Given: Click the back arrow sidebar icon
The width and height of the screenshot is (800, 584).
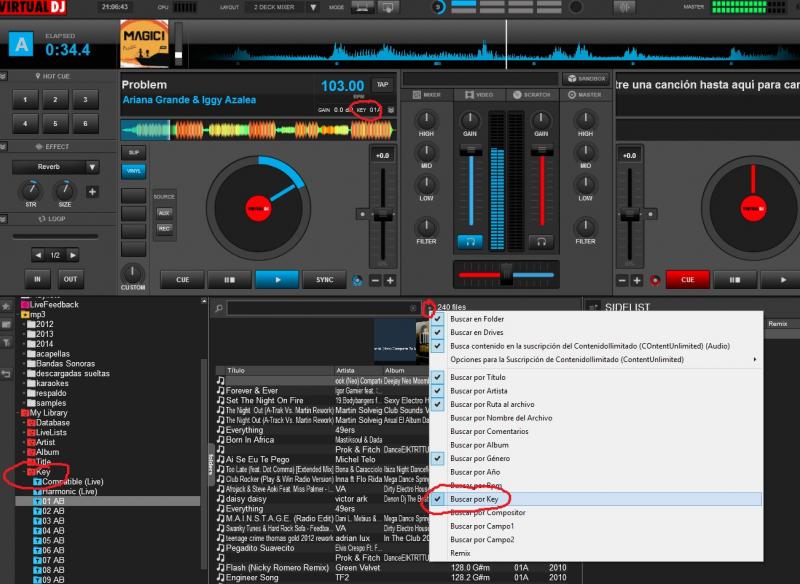Looking at the screenshot, I should point(6,374).
